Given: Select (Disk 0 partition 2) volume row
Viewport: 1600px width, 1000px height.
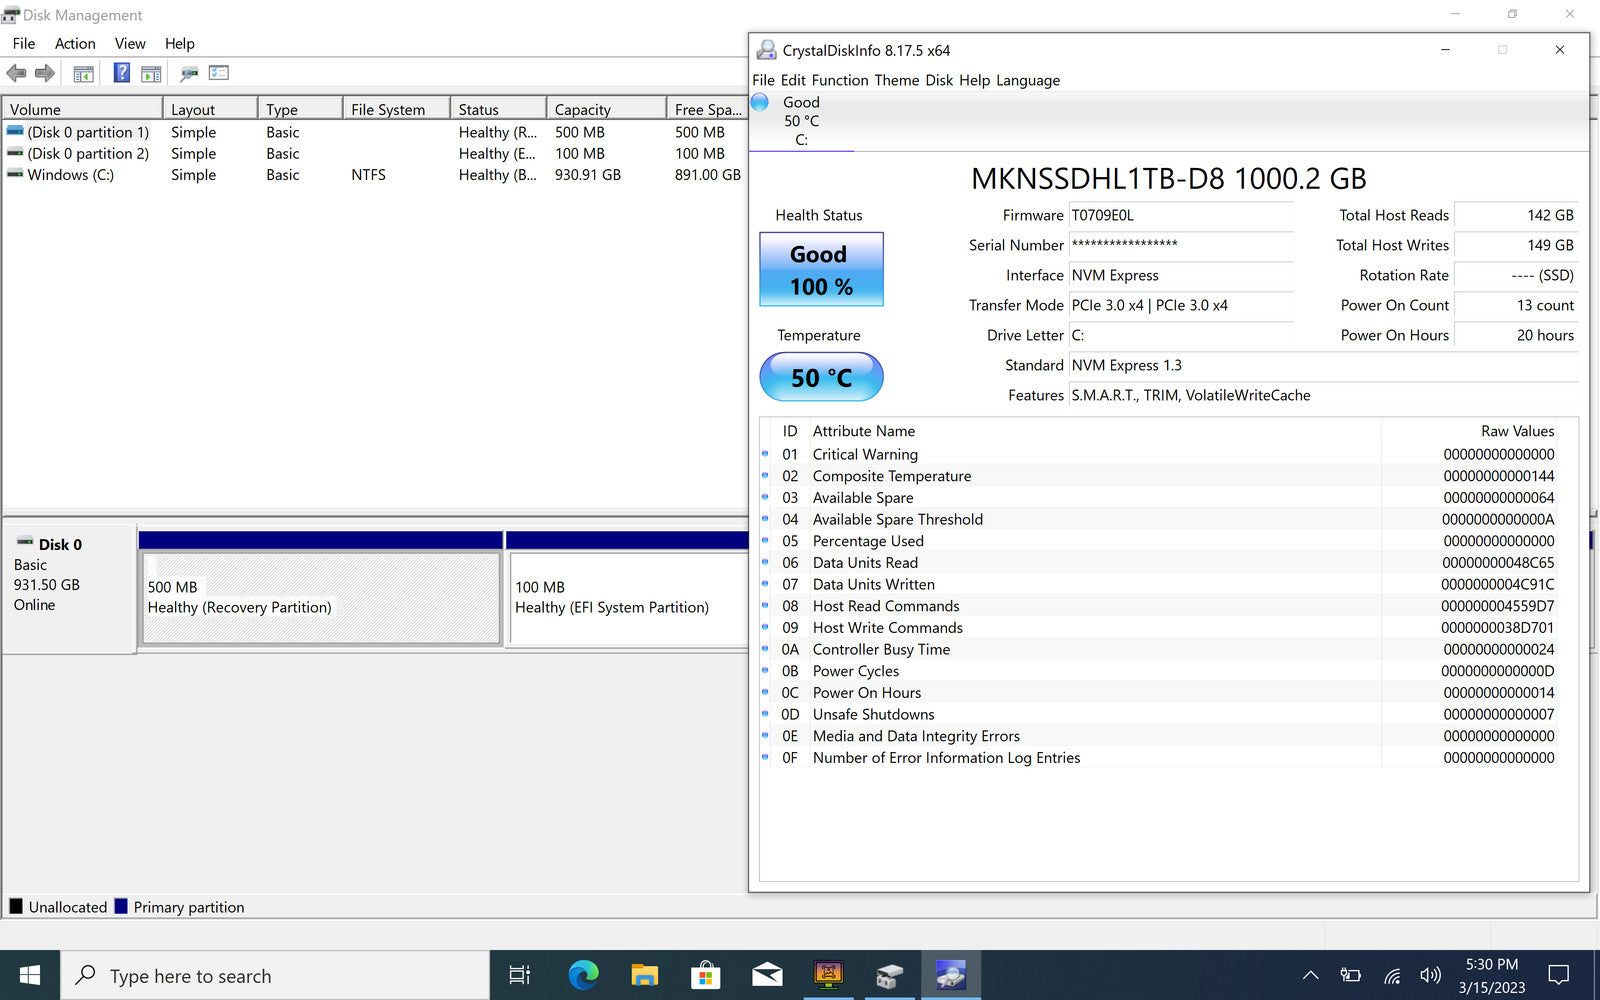Looking at the screenshot, I should coord(374,153).
